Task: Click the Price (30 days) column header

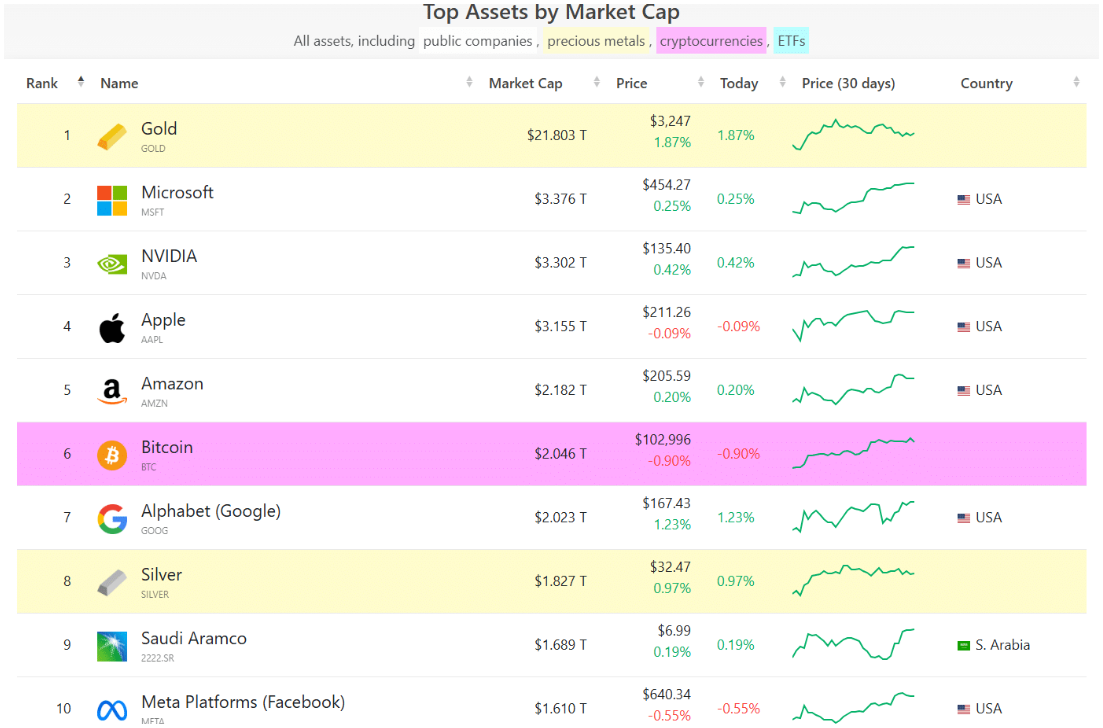Action: [848, 84]
